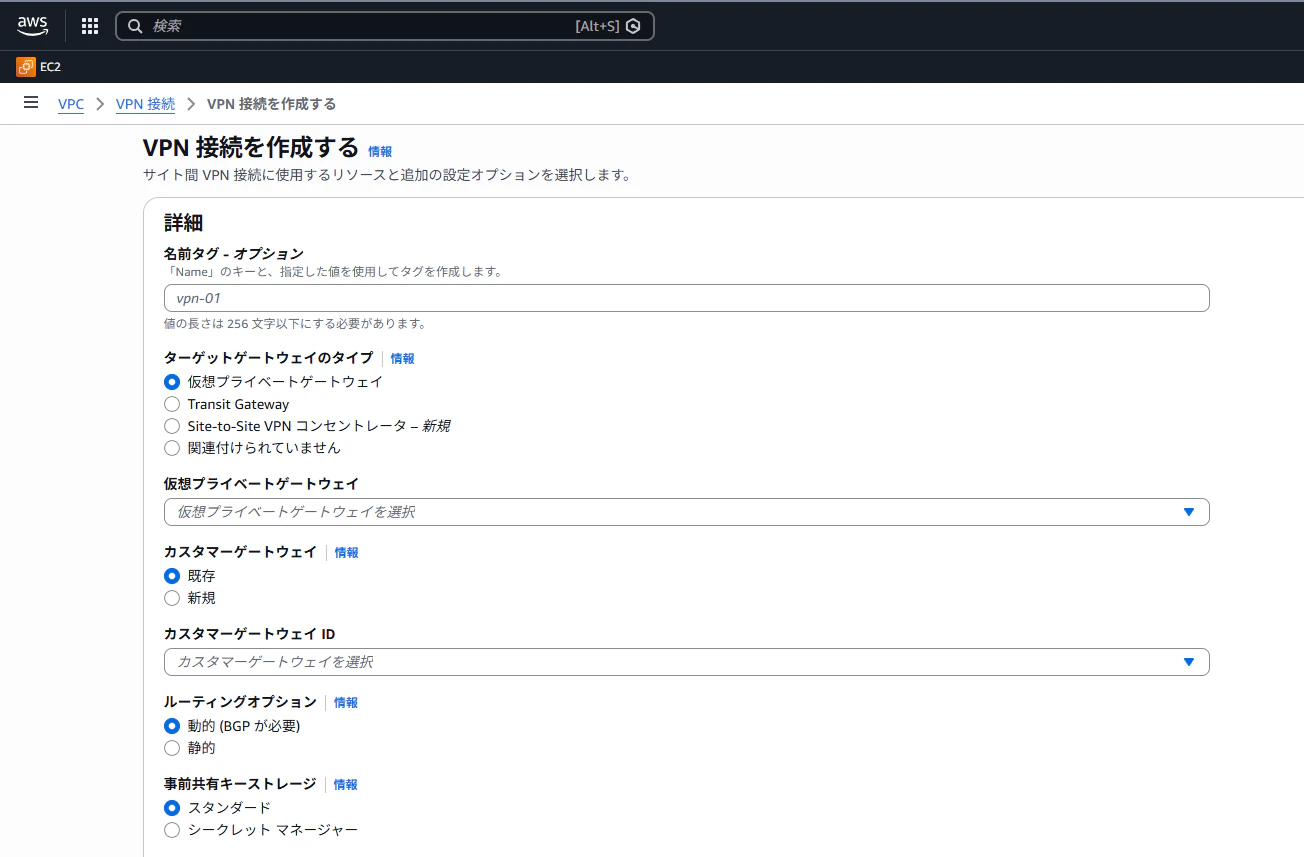Viewport: 1304px width, 857px height.
Task: Select 関連付けられていません radio button
Action: click(x=172, y=448)
